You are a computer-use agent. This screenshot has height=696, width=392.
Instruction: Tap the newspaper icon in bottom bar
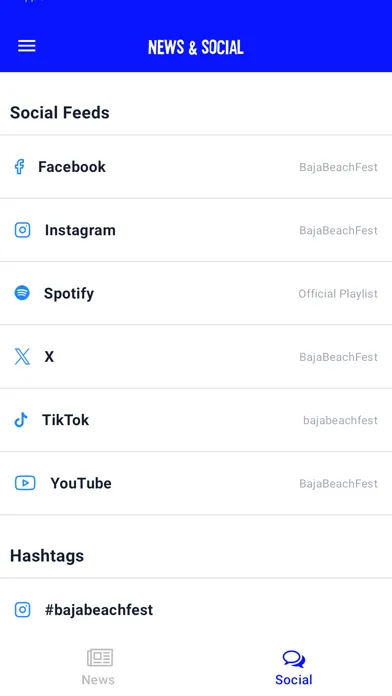click(100, 657)
